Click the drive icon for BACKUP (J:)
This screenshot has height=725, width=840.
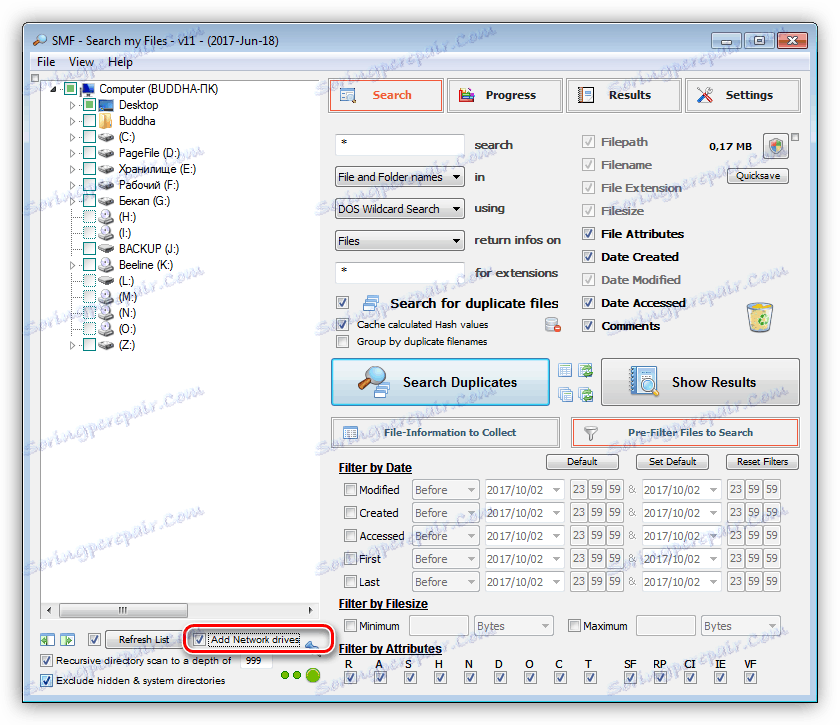(x=106, y=249)
